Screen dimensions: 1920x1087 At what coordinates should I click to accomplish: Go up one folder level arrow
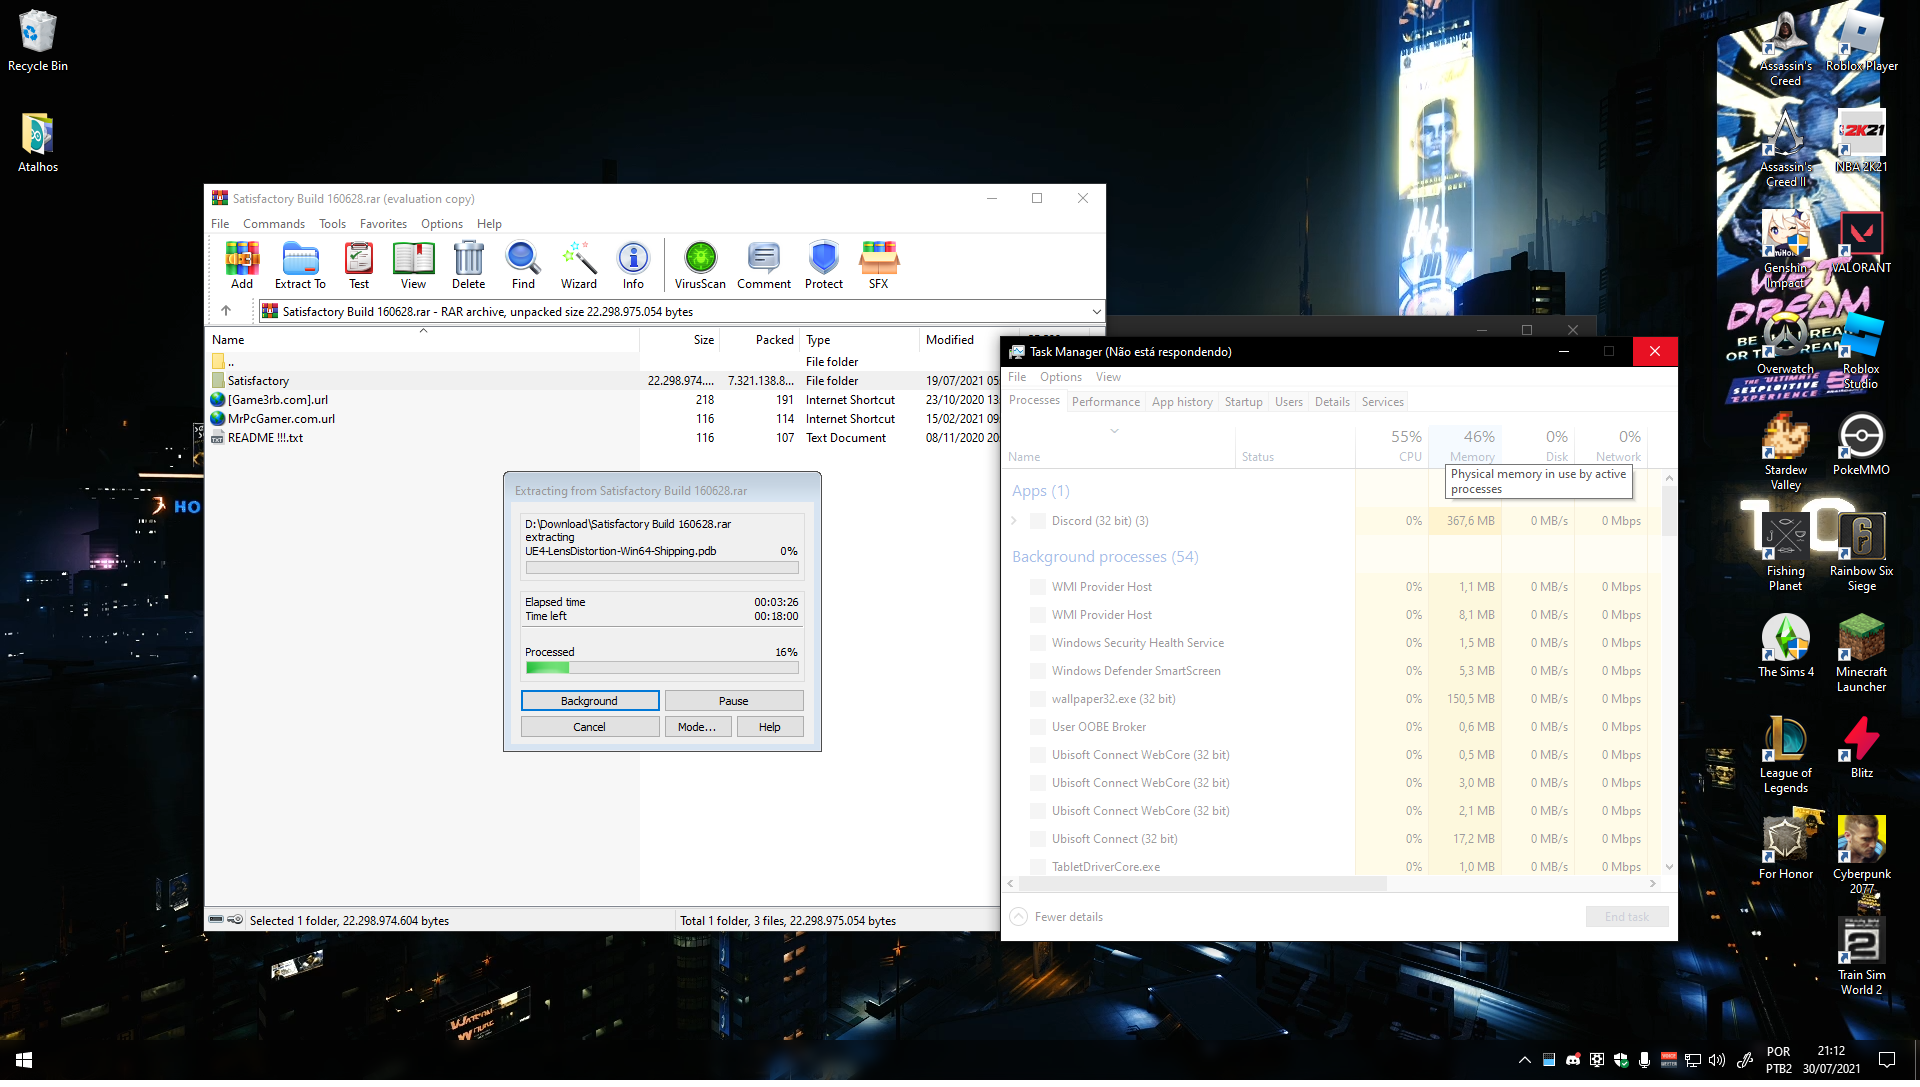tap(226, 311)
